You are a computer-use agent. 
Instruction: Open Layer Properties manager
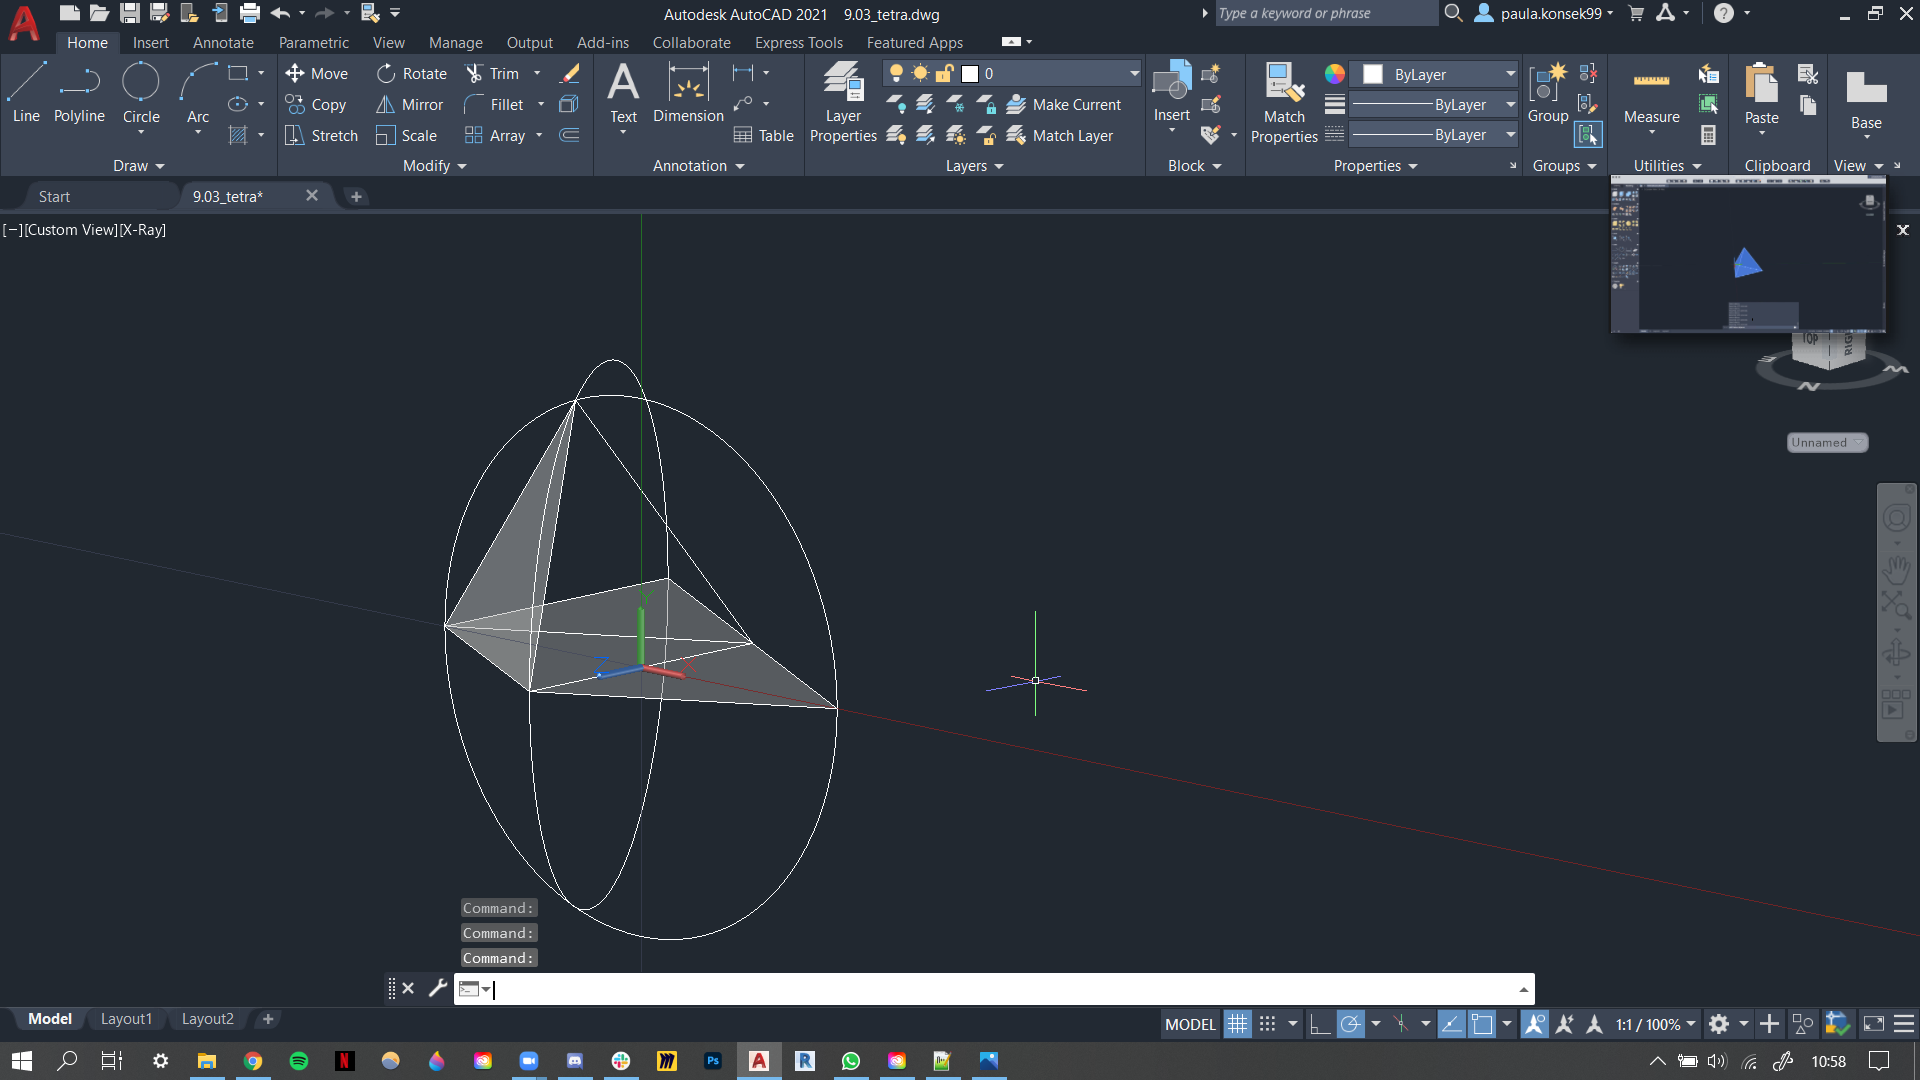[843, 102]
